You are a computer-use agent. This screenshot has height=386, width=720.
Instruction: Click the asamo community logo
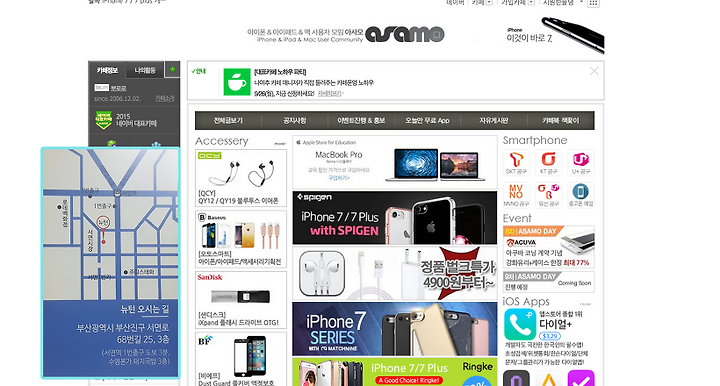405,34
